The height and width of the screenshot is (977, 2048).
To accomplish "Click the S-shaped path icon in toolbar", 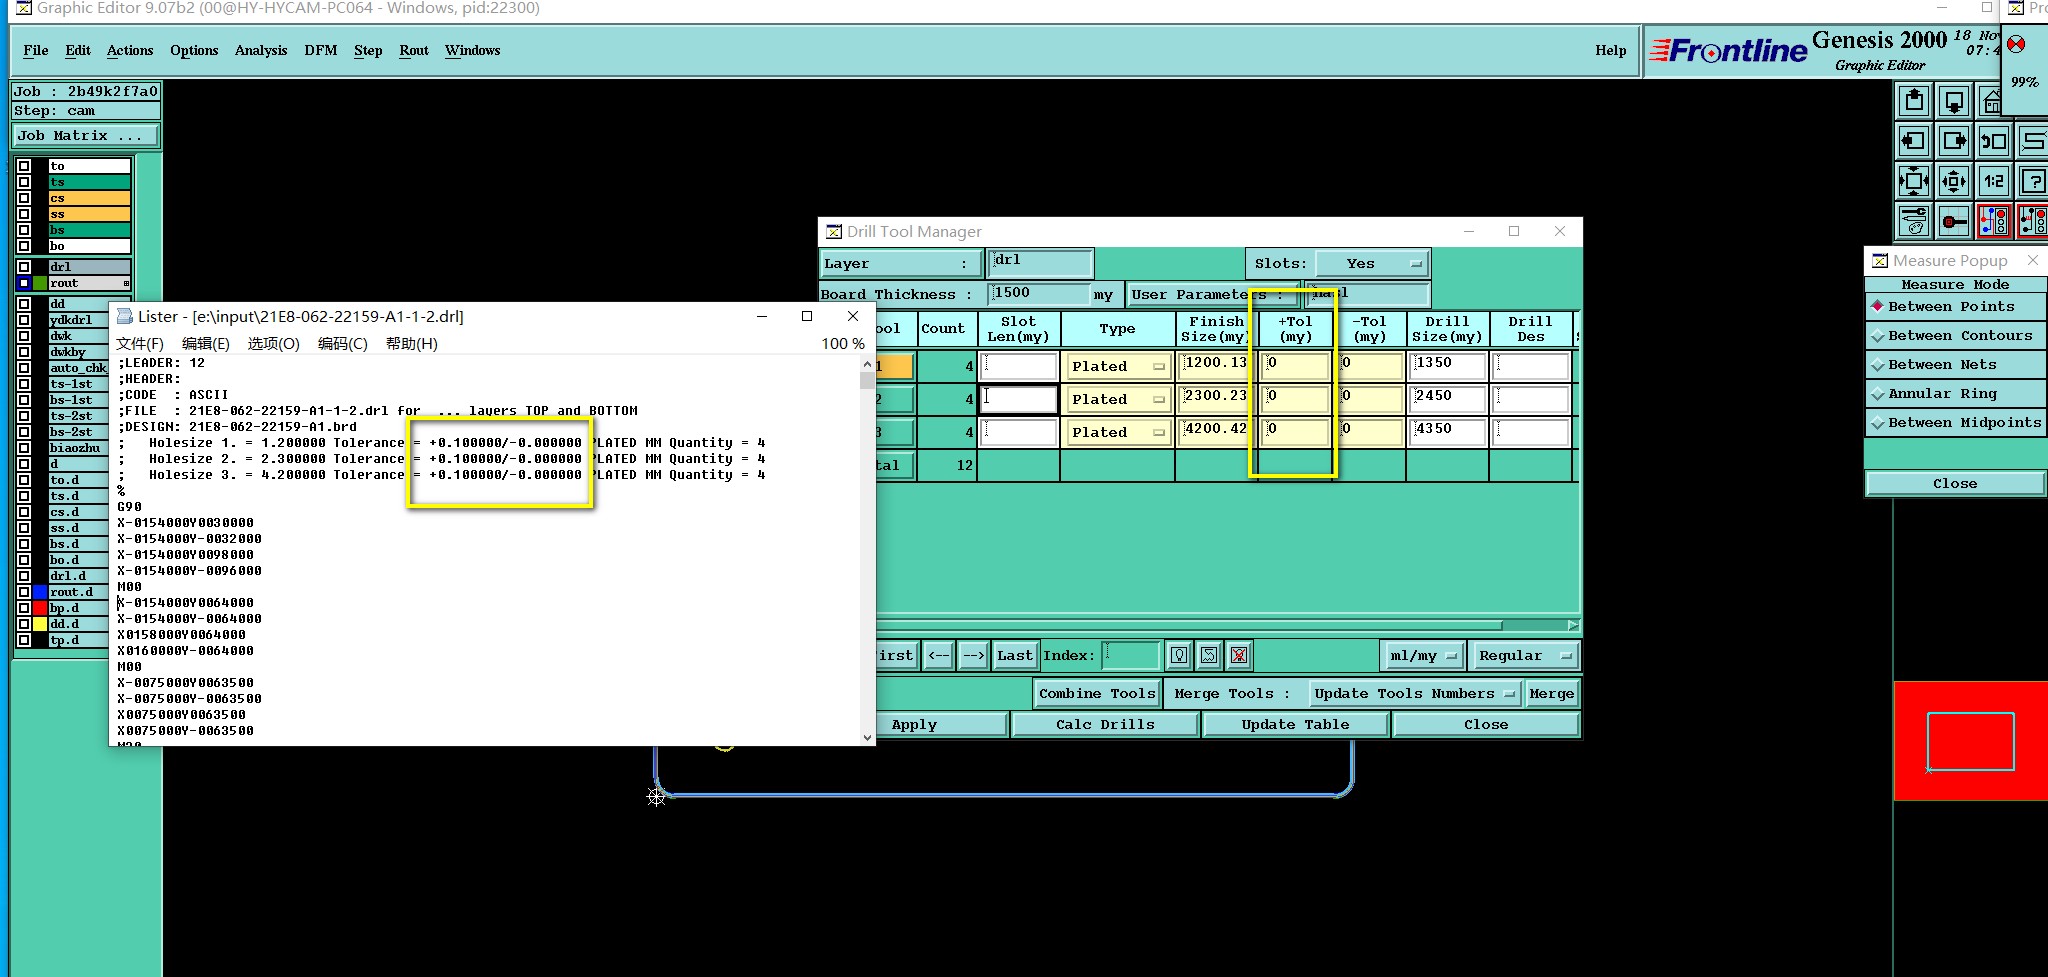I will click(x=2032, y=141).
